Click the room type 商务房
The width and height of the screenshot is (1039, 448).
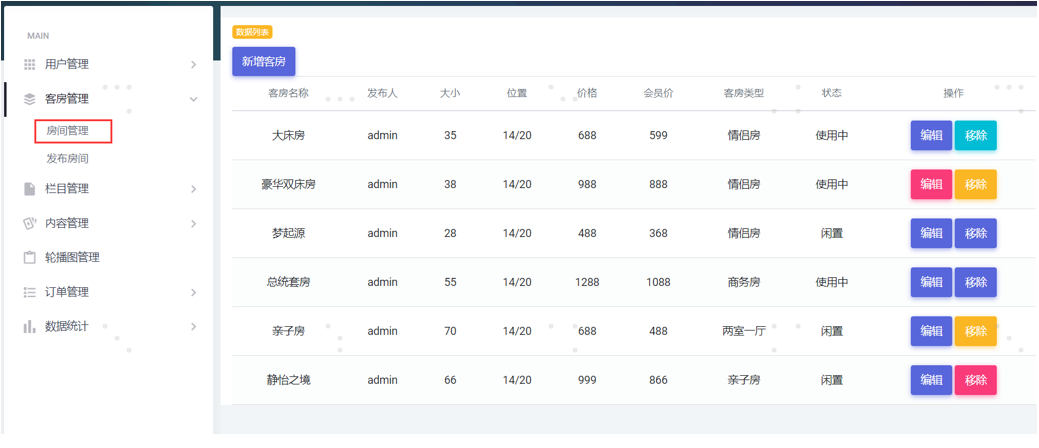pyautogui.click(x=743, y=282)
